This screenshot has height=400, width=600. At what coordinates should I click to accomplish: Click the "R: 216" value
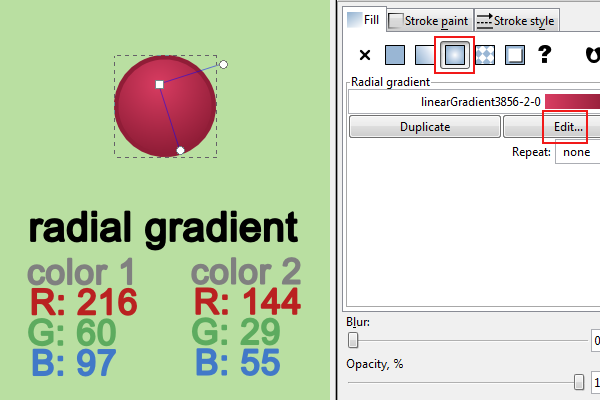(84, 302)
